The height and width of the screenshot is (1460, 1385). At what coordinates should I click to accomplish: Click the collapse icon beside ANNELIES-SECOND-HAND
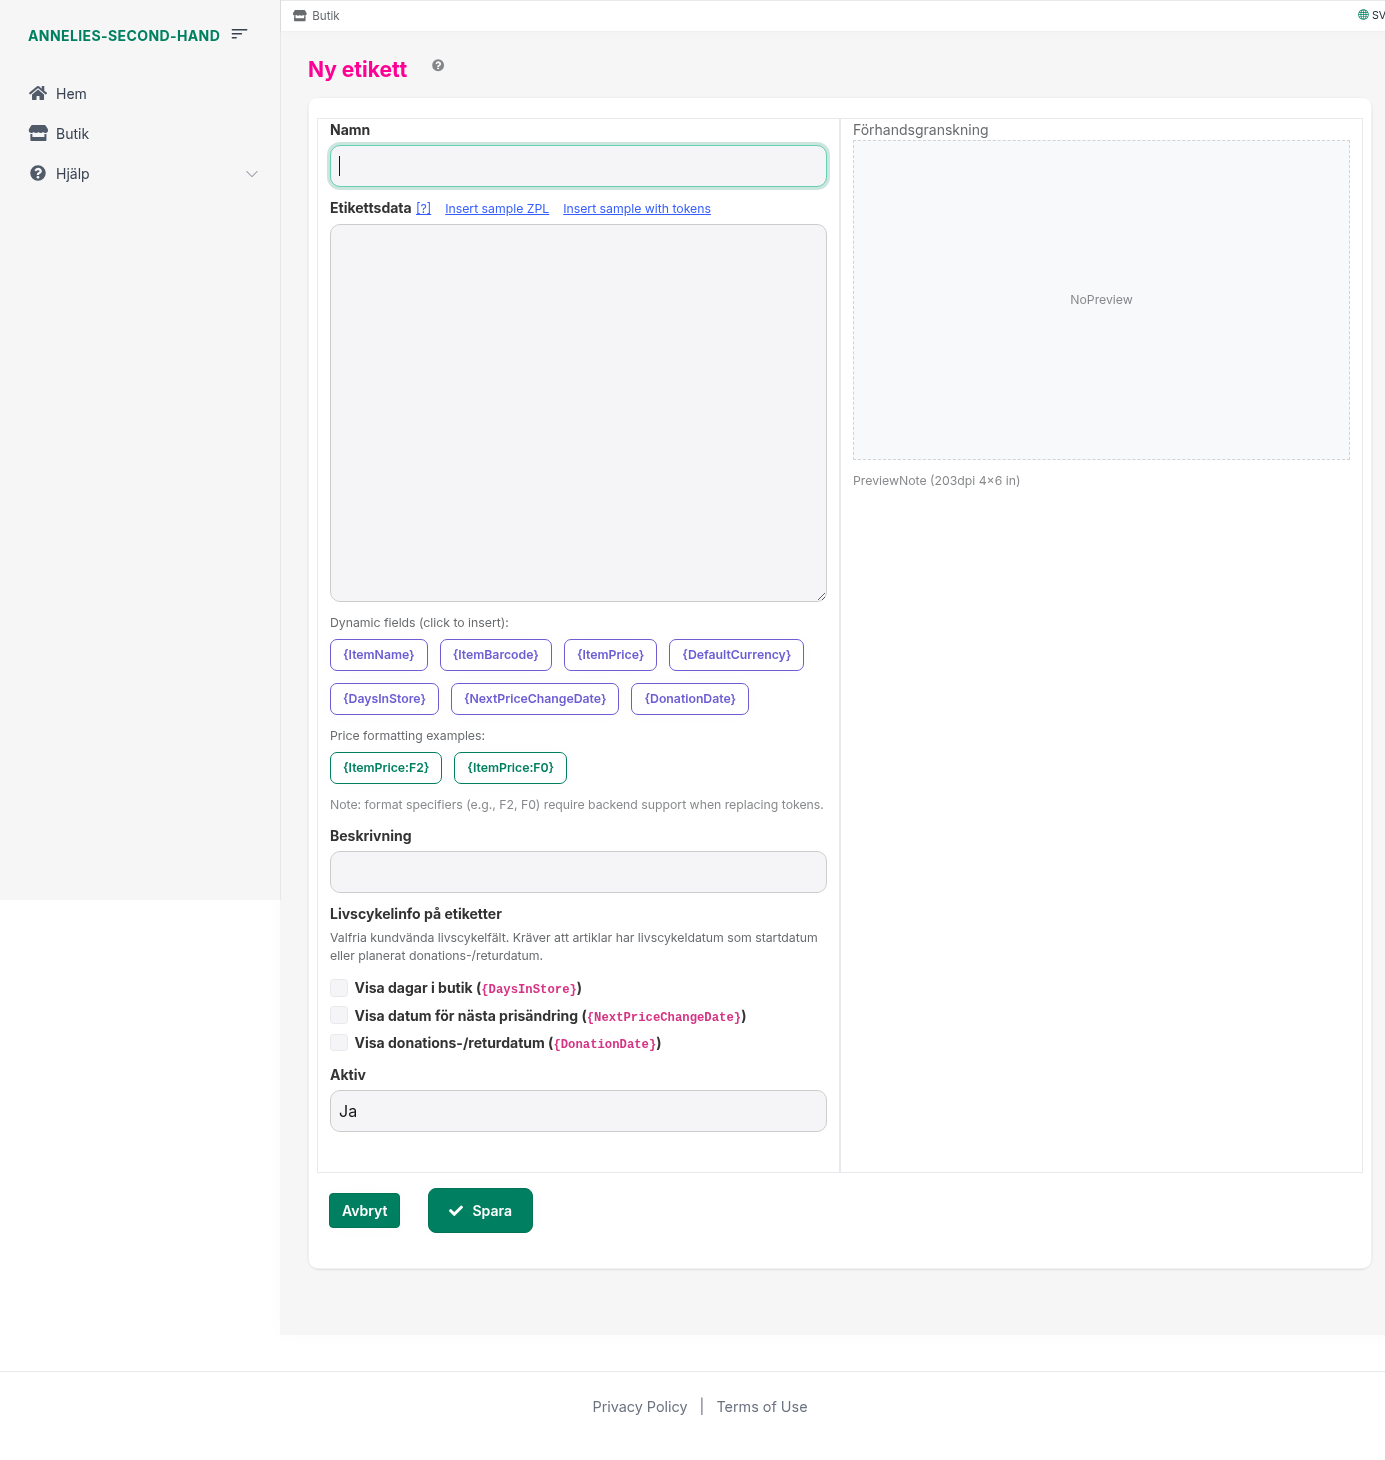[239, 33]
